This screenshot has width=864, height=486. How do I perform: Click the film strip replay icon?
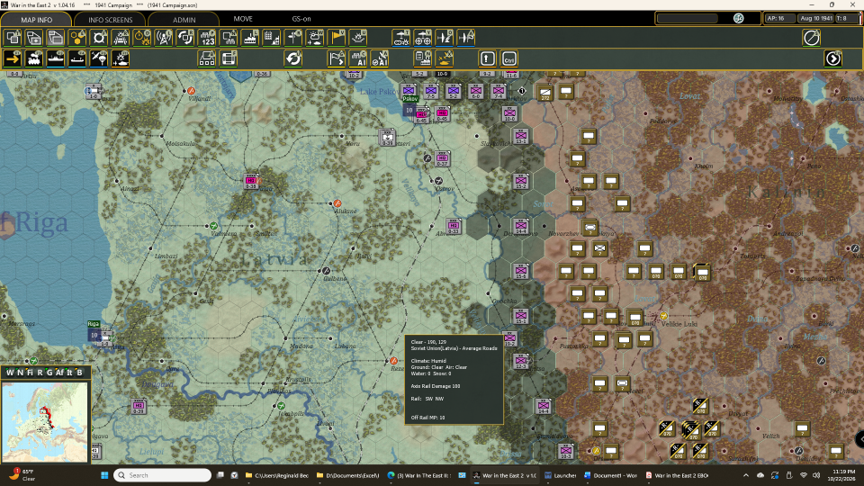click(x=229, y=58)
